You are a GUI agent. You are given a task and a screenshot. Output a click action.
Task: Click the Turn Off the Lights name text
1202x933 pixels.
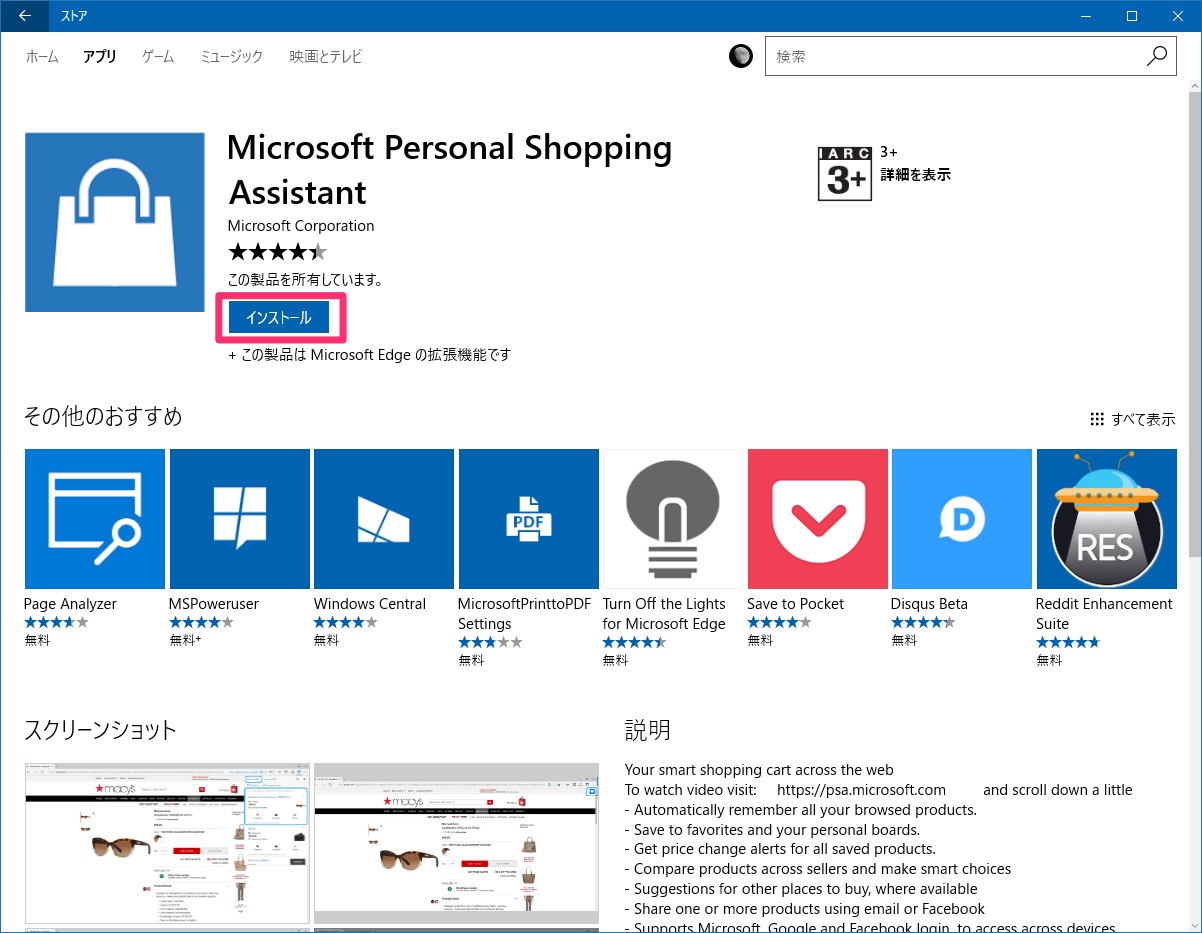click(x=664, y=614)
